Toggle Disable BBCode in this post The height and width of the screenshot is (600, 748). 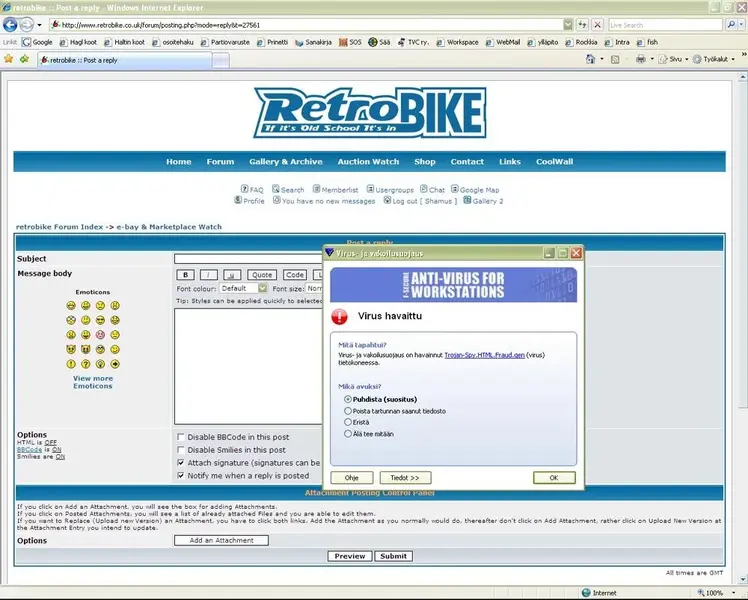180,436
